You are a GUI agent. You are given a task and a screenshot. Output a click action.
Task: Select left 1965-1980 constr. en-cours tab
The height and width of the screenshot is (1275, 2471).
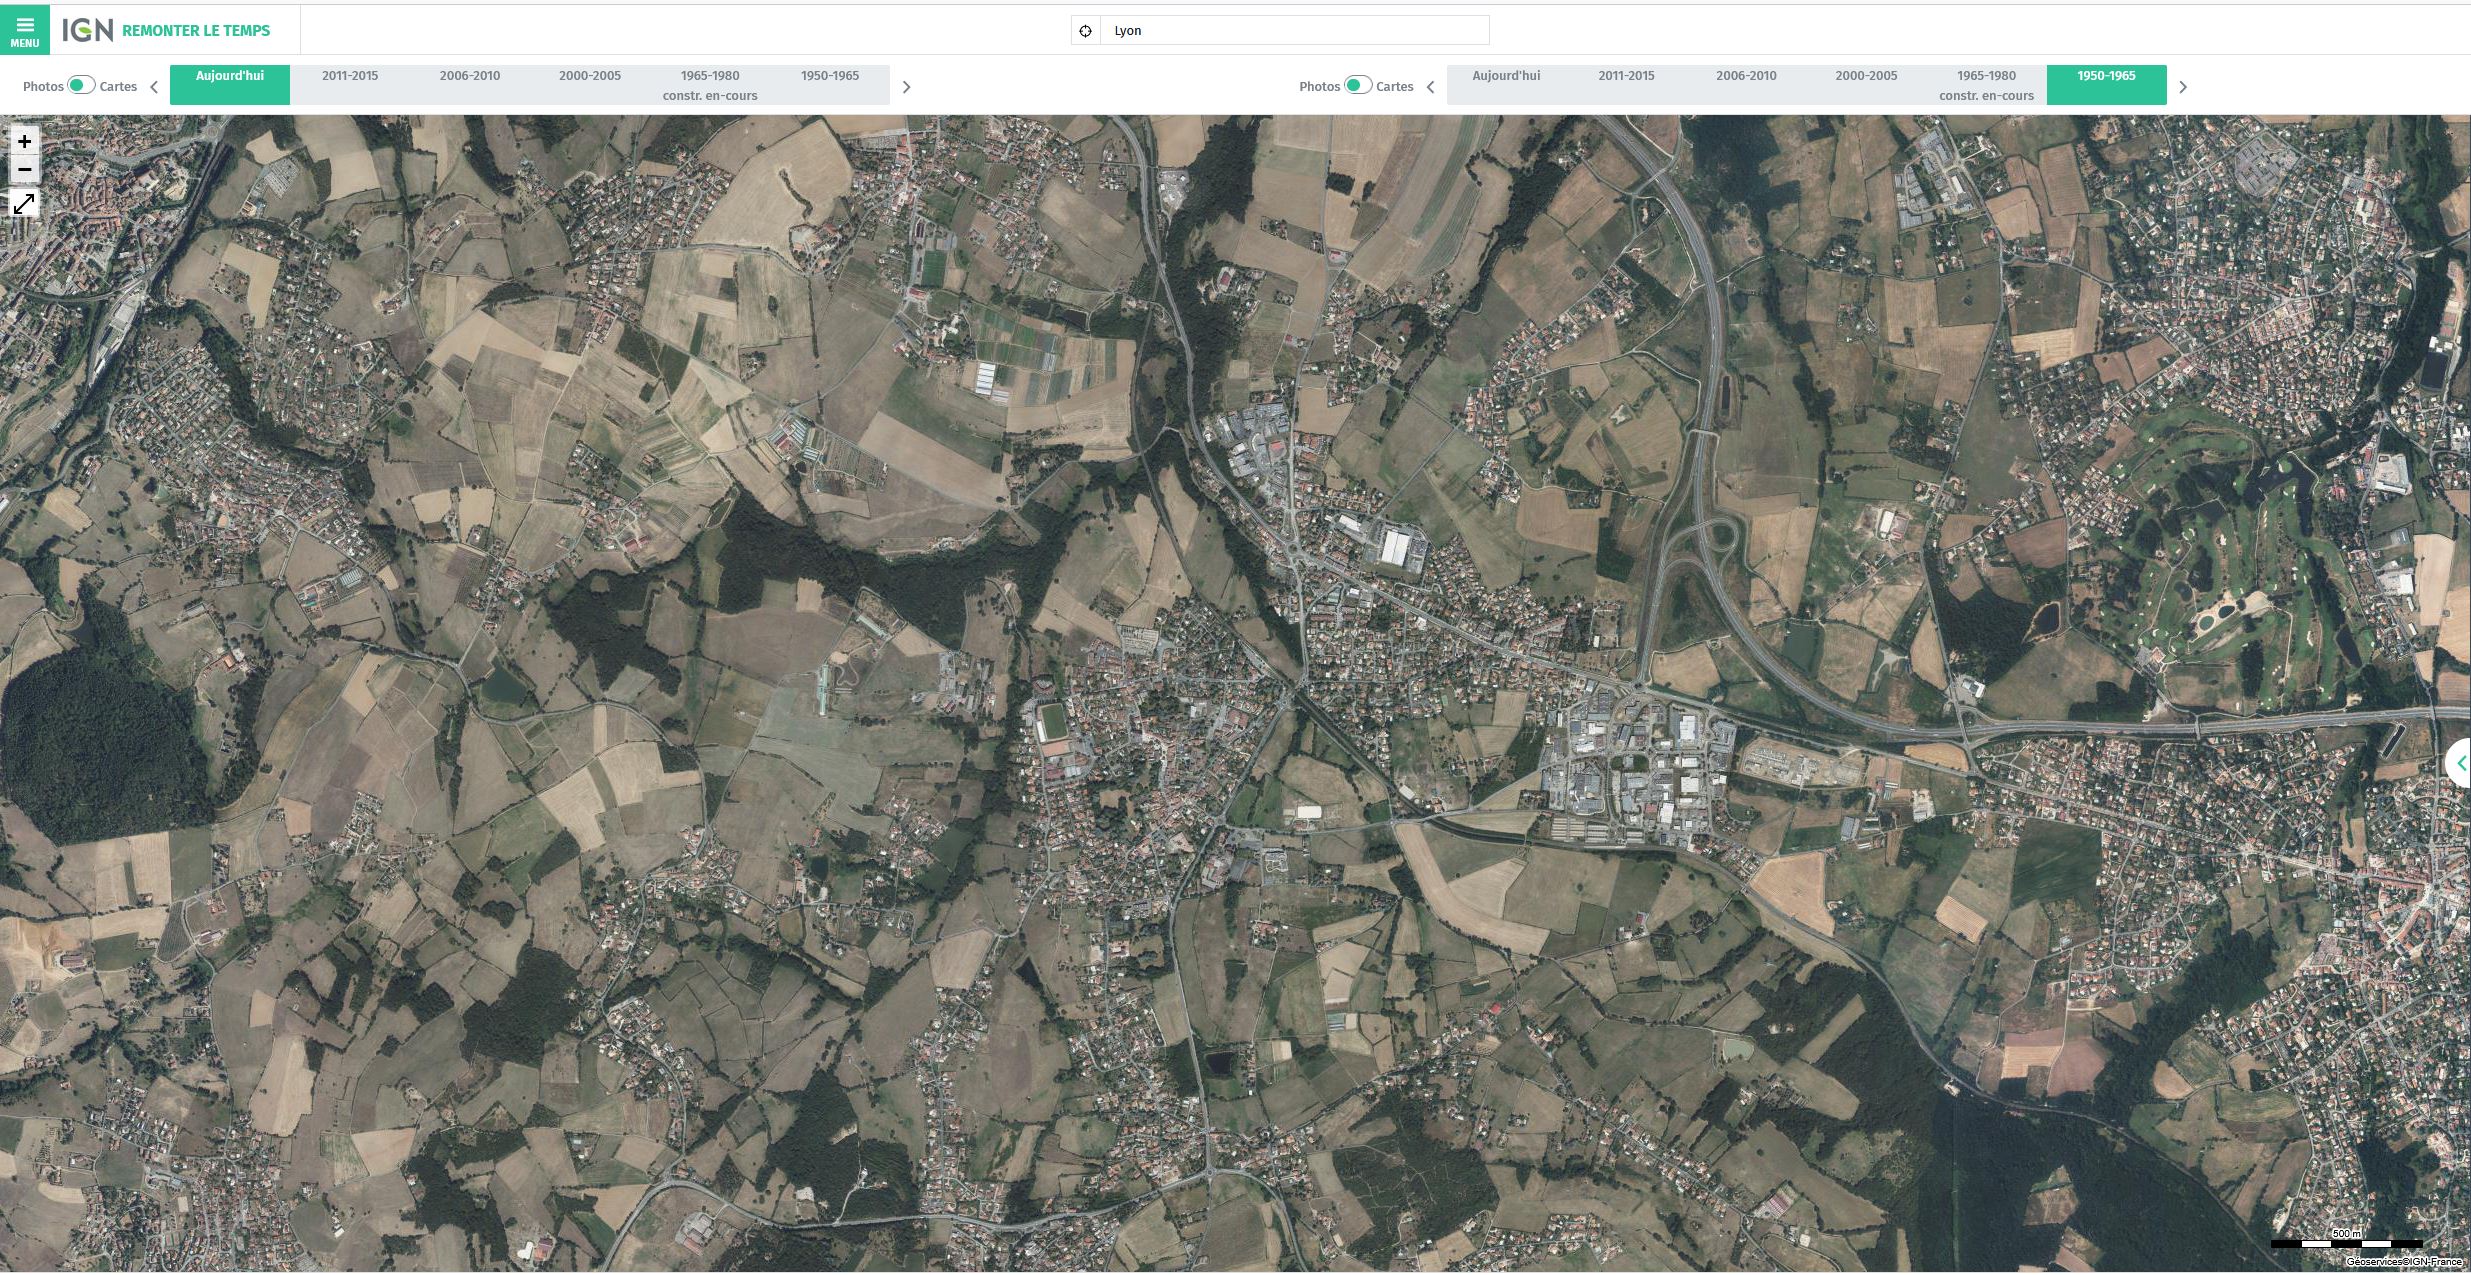710,84
